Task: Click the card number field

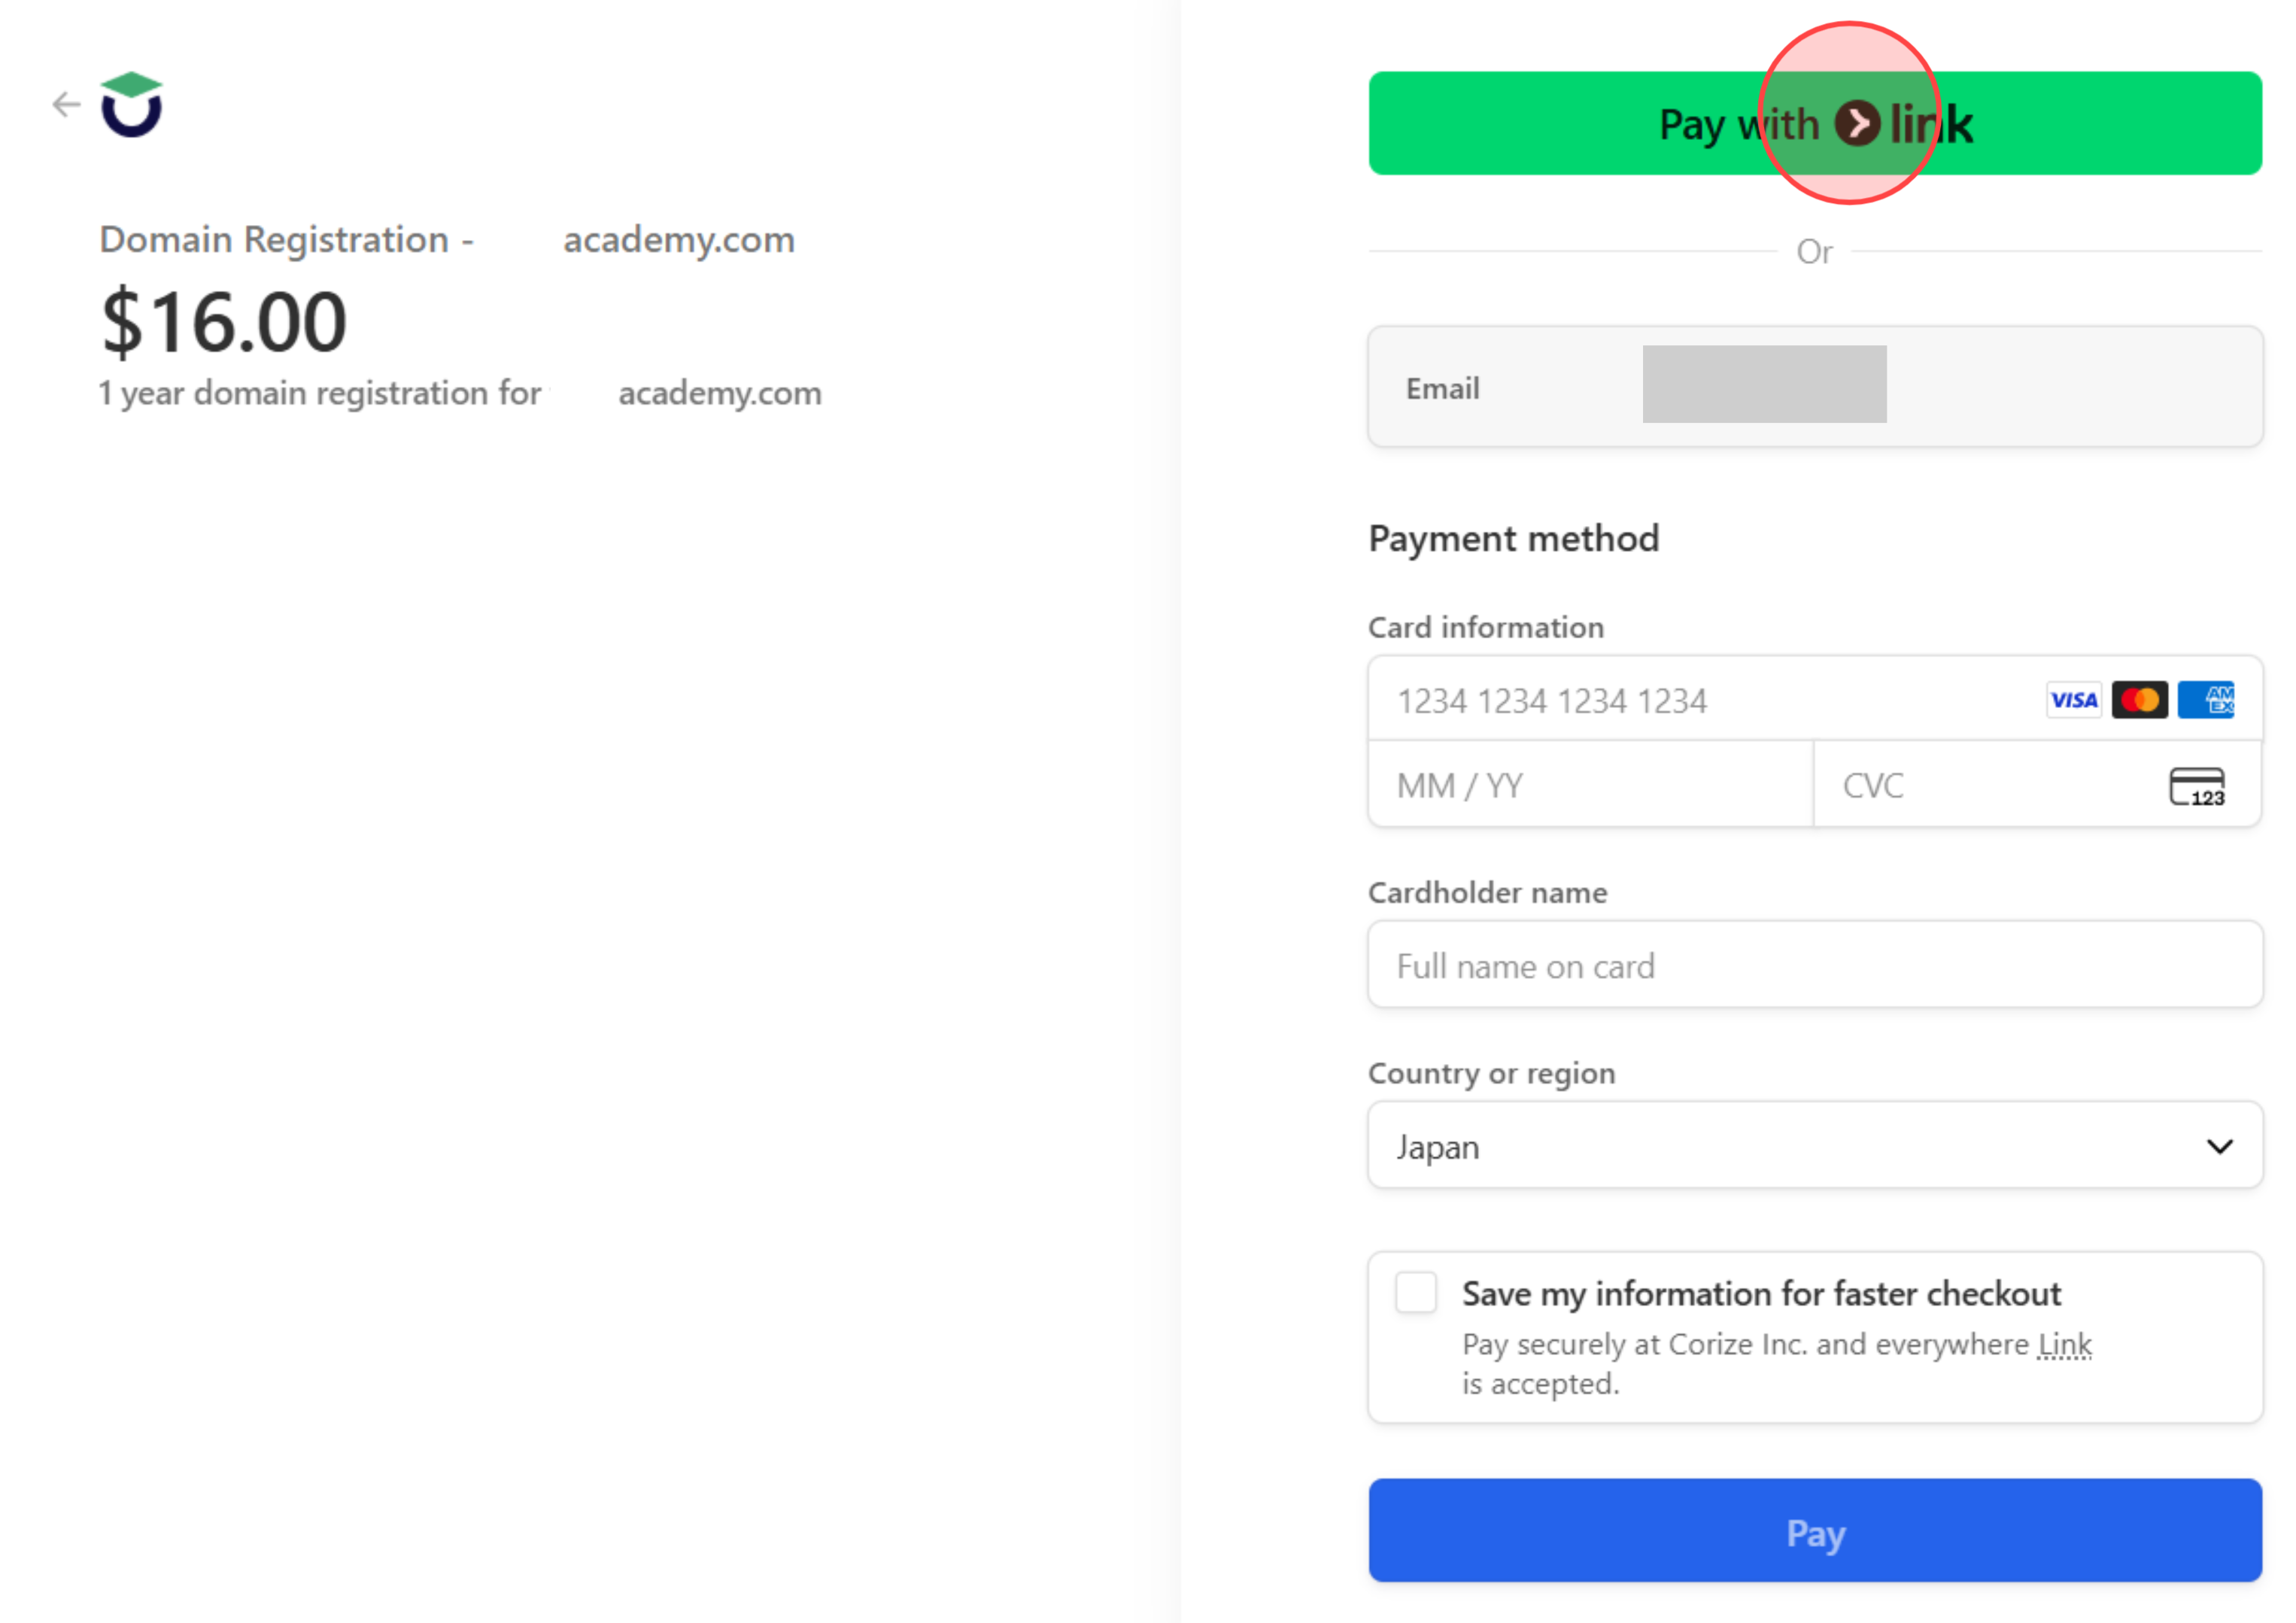Action: (x=1700, y=700)
